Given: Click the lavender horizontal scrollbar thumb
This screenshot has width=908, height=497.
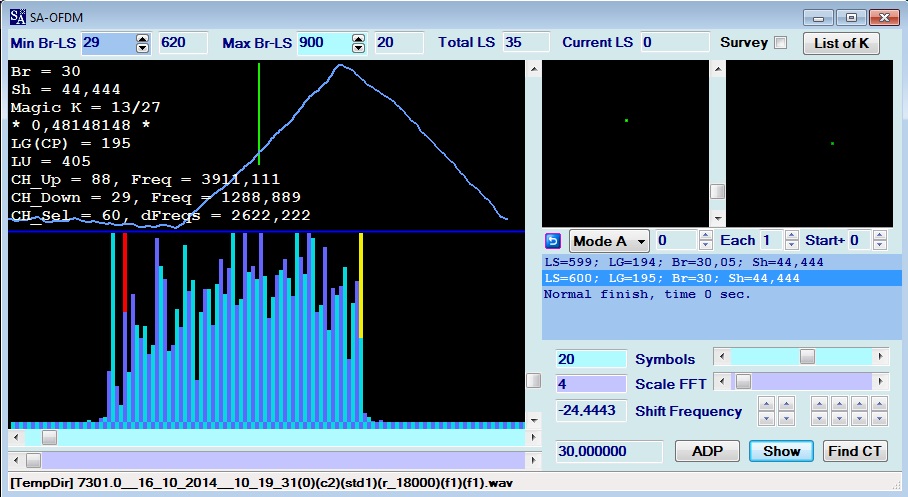Looking at the screenshot, I should pos(34,461).
